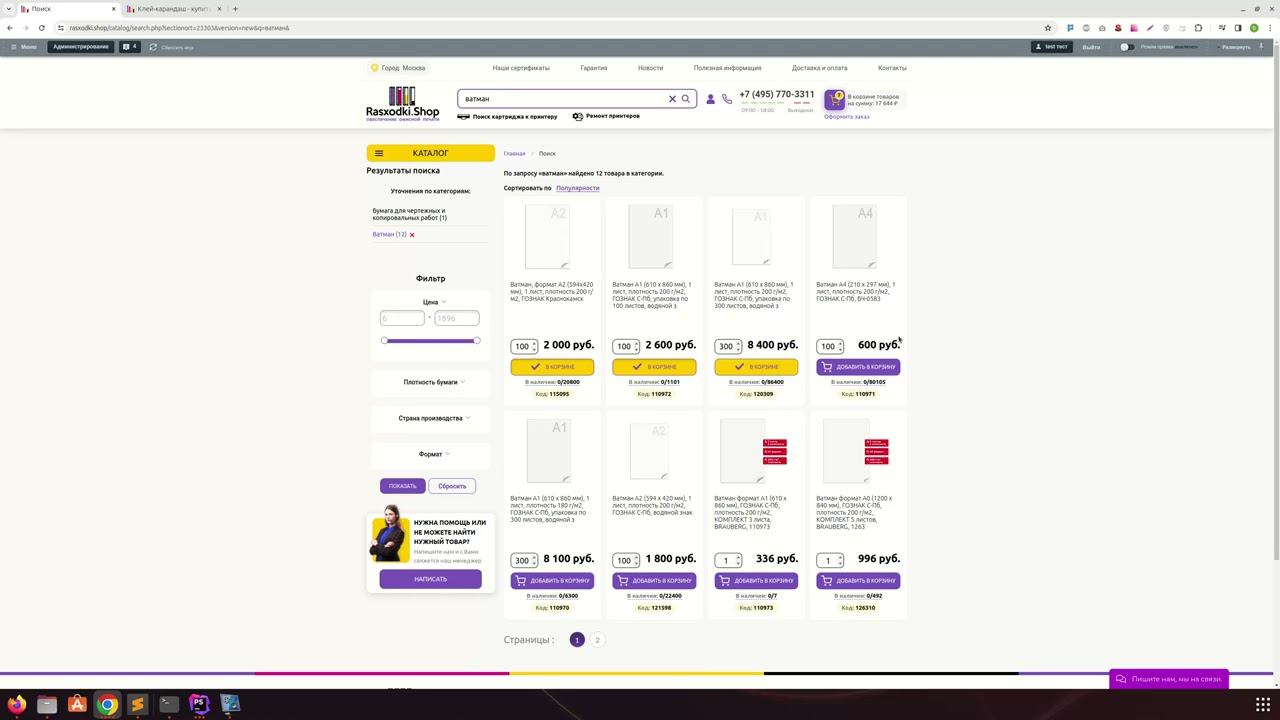Open Контакты menu item
This screenshot has width=1280, height=720.
click(x=892, y=68)
